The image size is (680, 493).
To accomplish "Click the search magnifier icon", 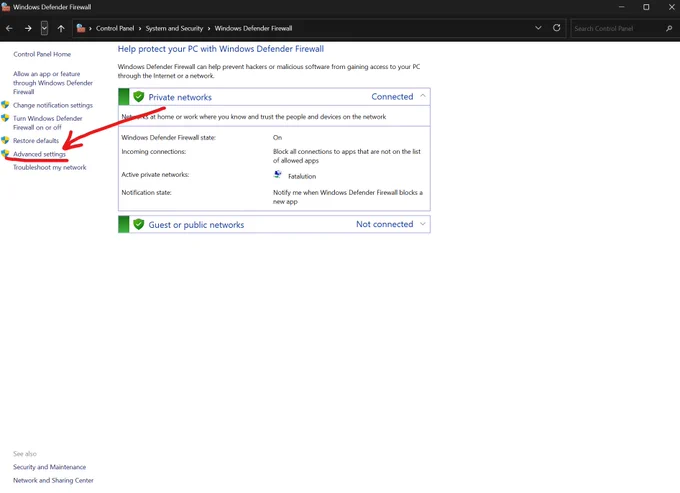I will 669,28.
